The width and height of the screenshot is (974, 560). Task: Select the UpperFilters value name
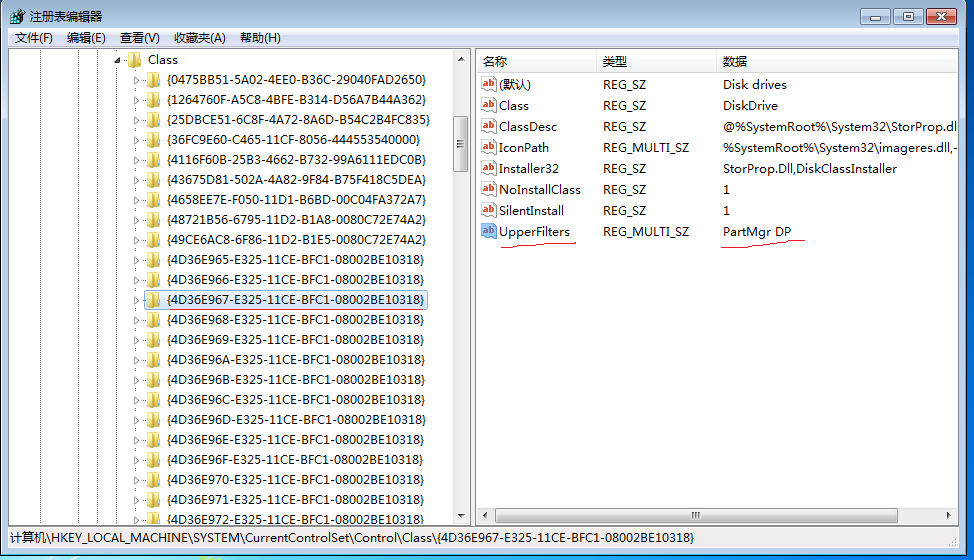click(534, 232)
